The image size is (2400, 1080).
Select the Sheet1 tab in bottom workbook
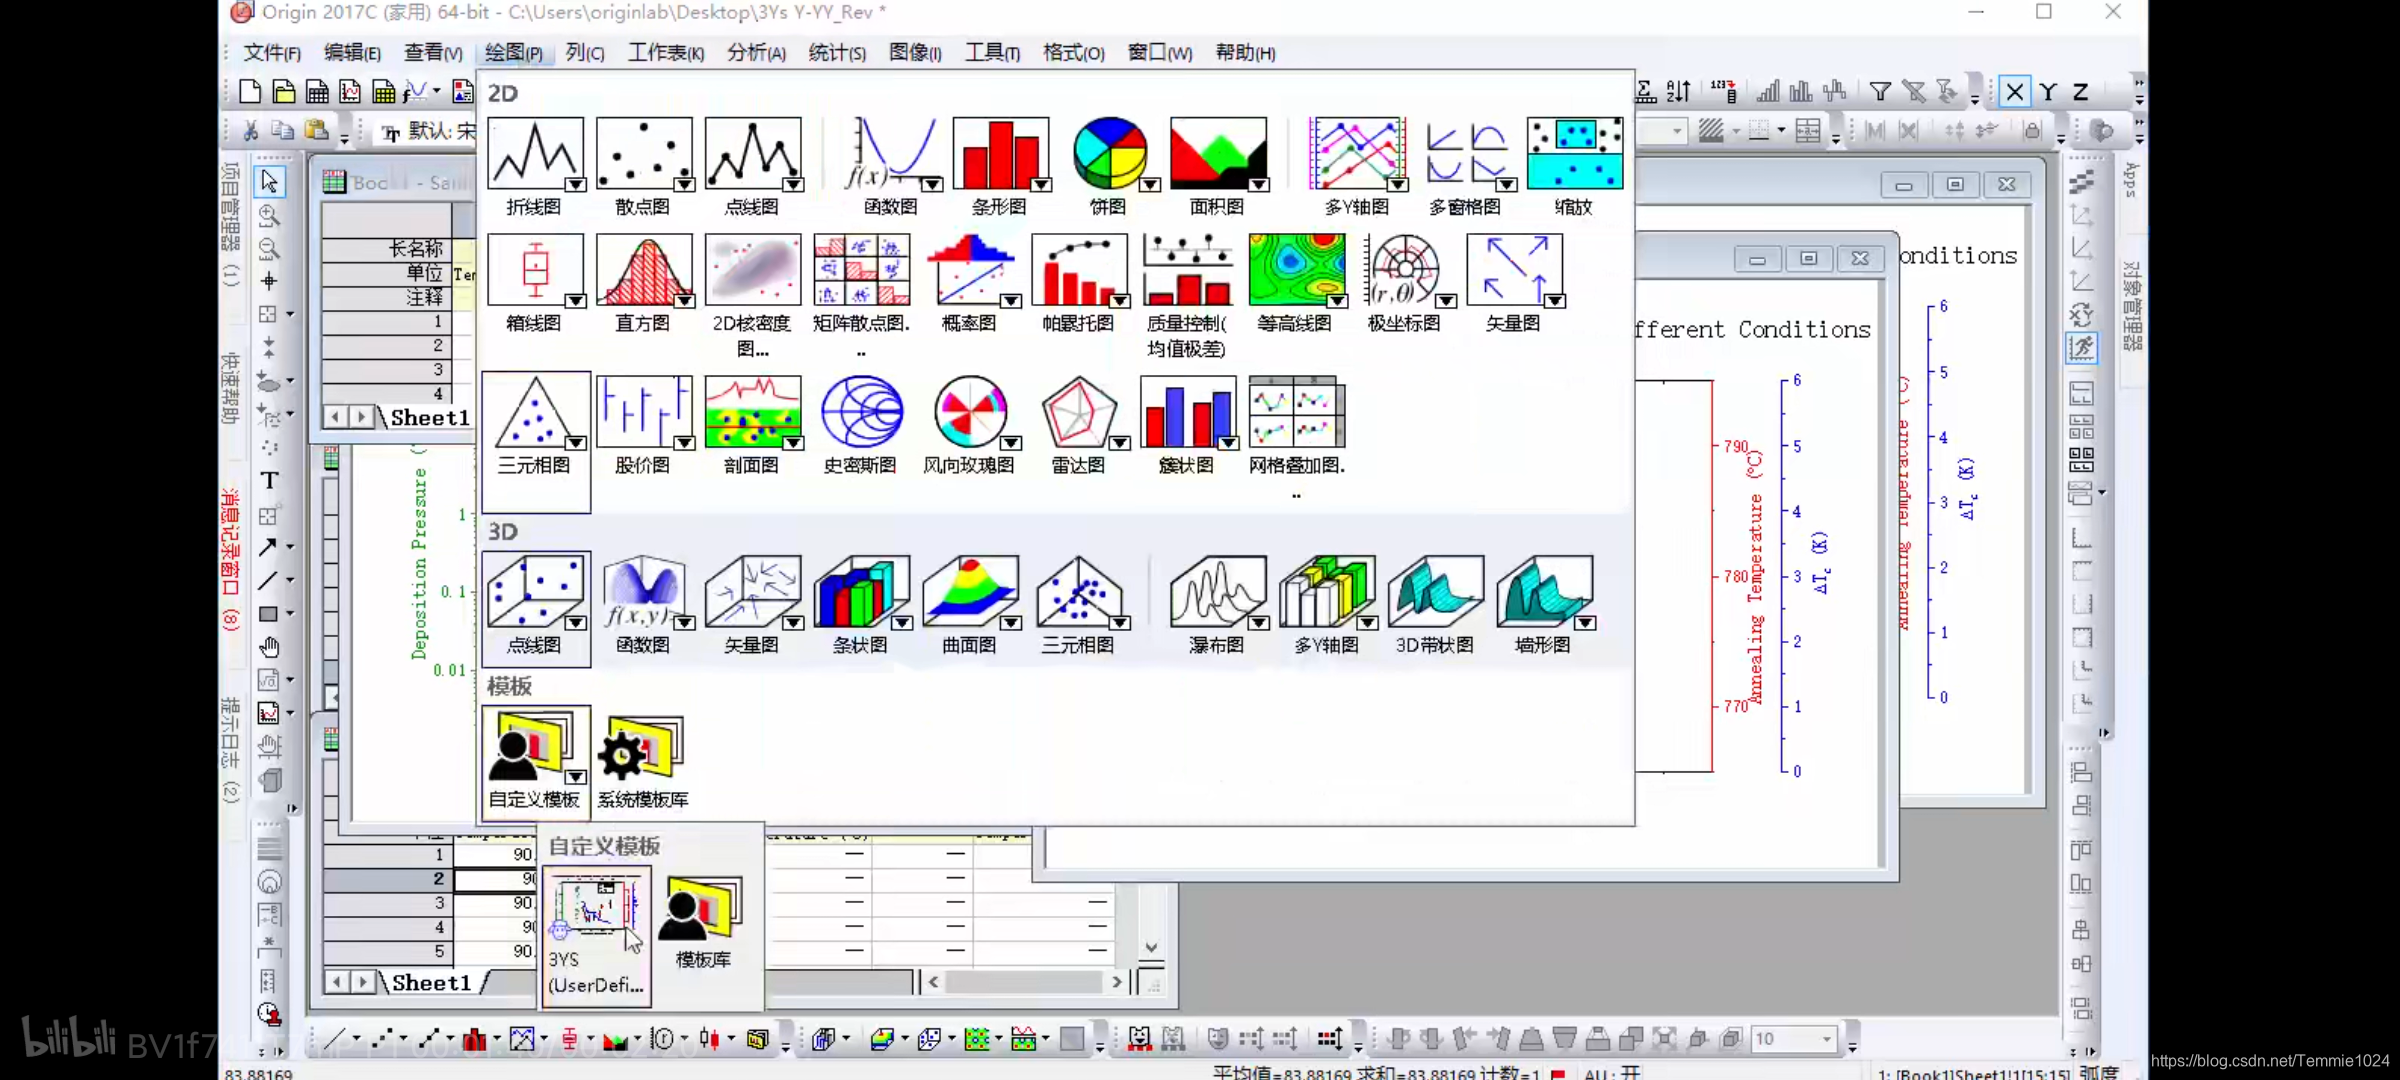[431, 983]
